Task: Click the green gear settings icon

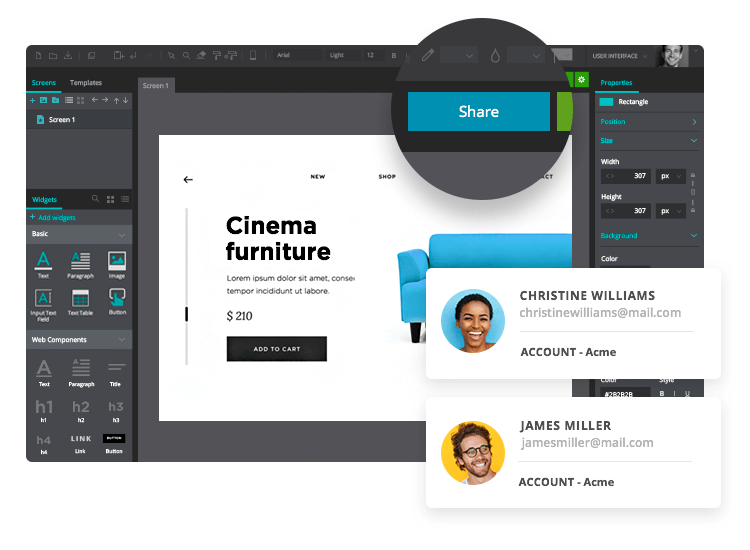Action: pyautogui.click(x=581, y=80)
